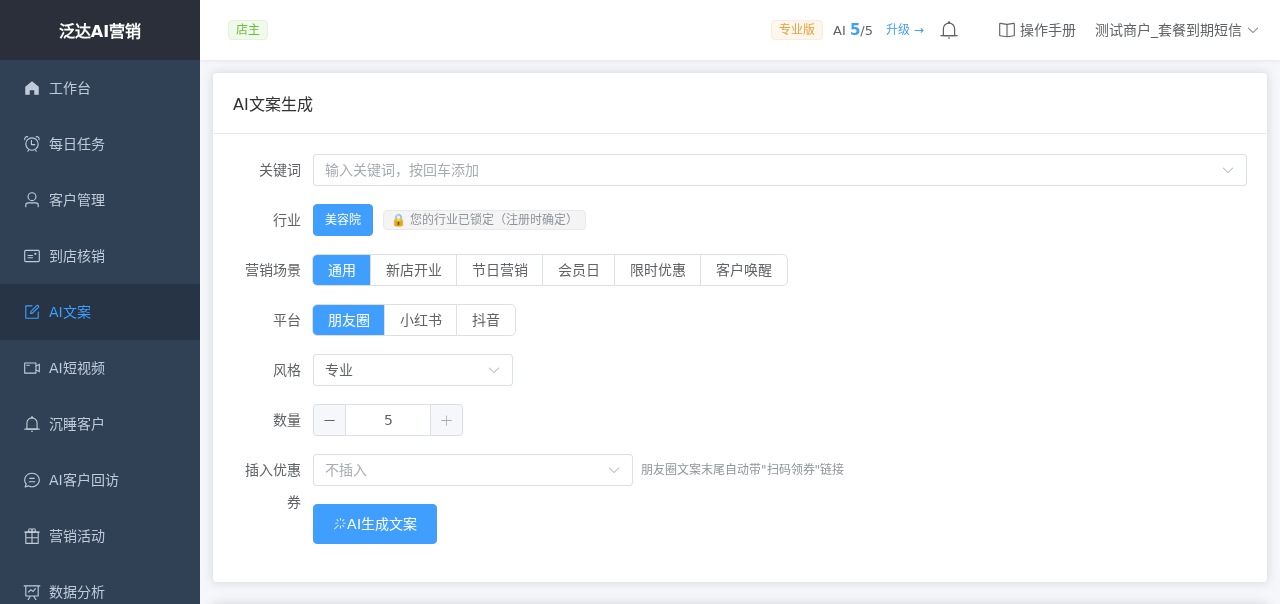Click the AI文案生成 panel heading
The height and width of the screenshot is (604, 1280).
click(273, 104)
